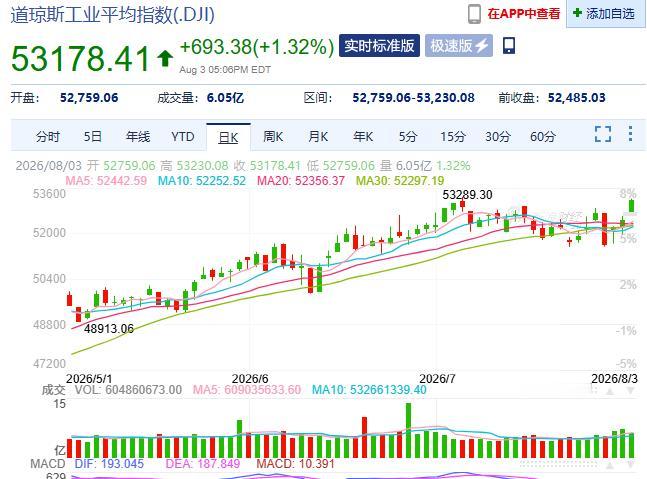
Task: Click the MACD: 10.391 indicator label
Action: (295, 464)
